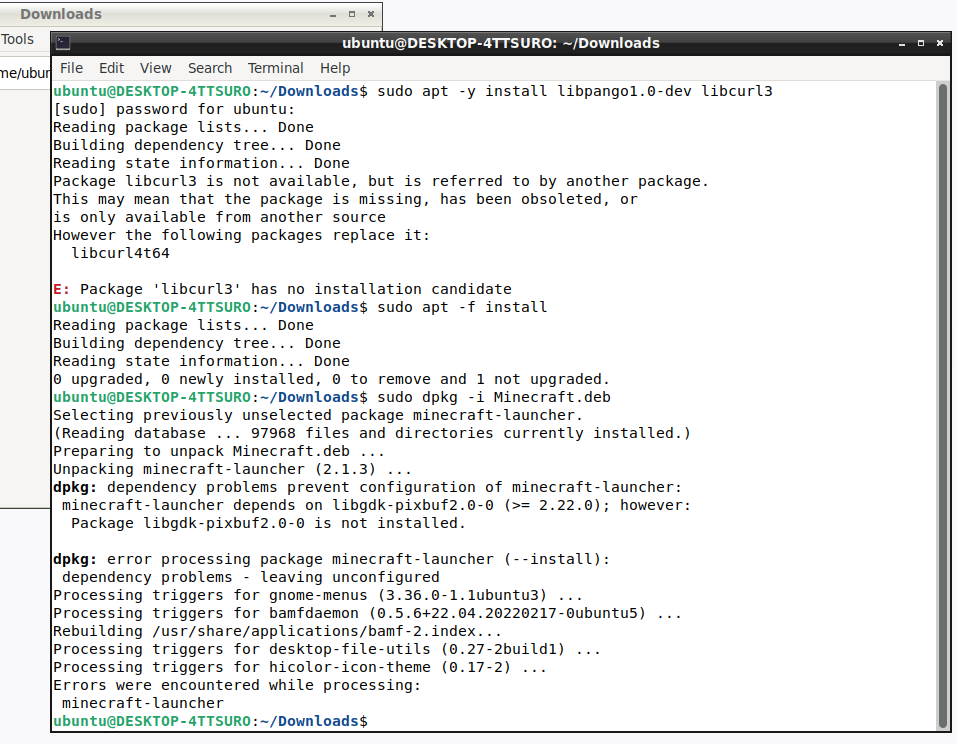Image resolution: width=957 pixels, height=744 pixels.
Task: Click 'However the following packages replace it' line
Action: point(242,235)
